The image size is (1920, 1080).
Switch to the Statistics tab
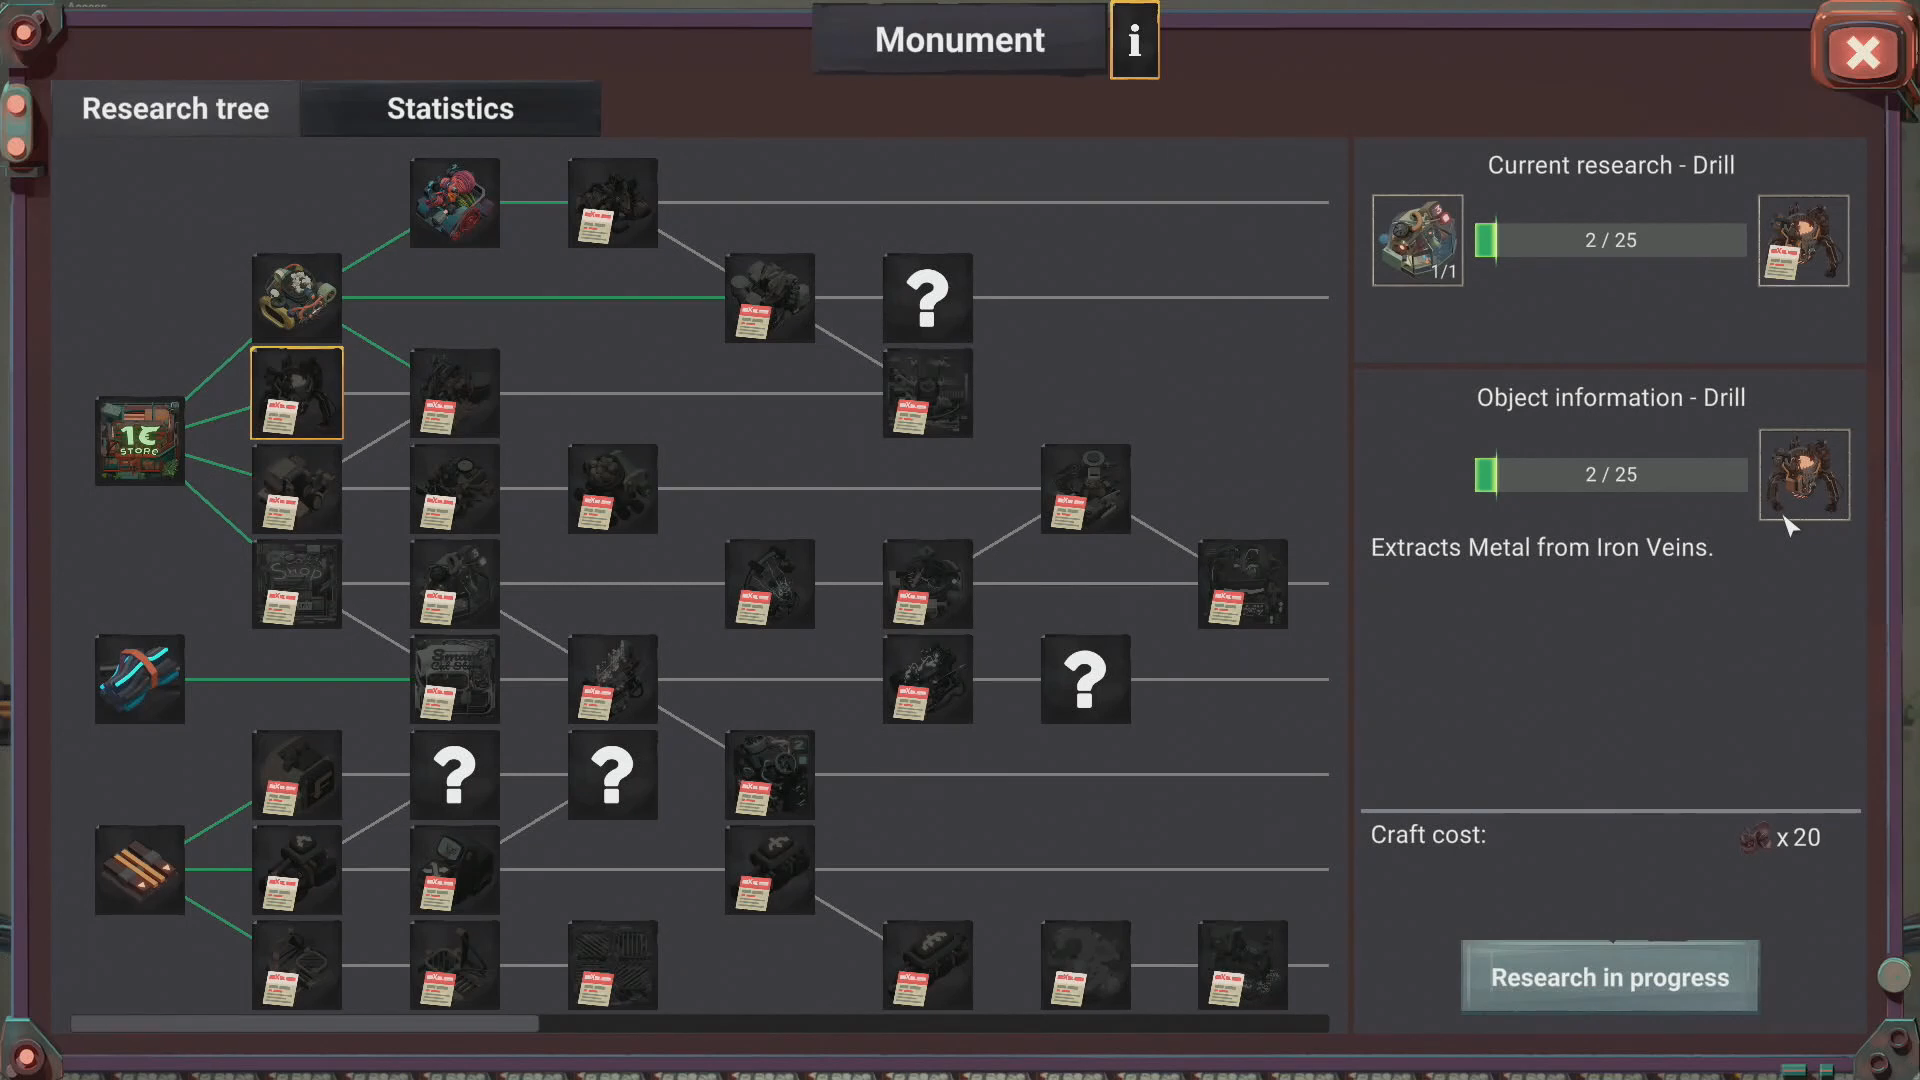450,108
